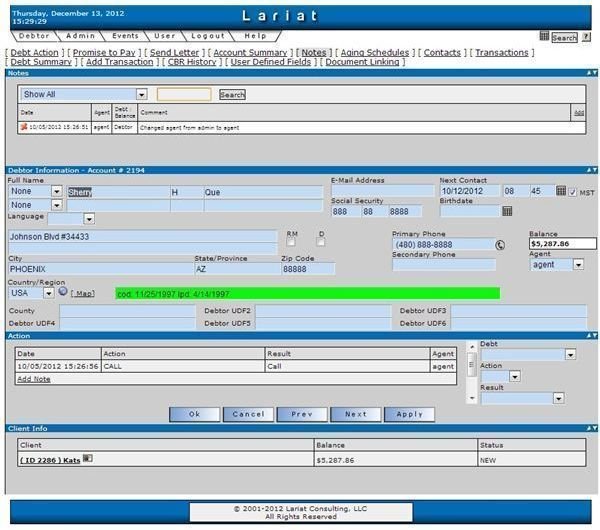Click Add Note link in Action table
The image size is (600, 530).
pos(34,379)
